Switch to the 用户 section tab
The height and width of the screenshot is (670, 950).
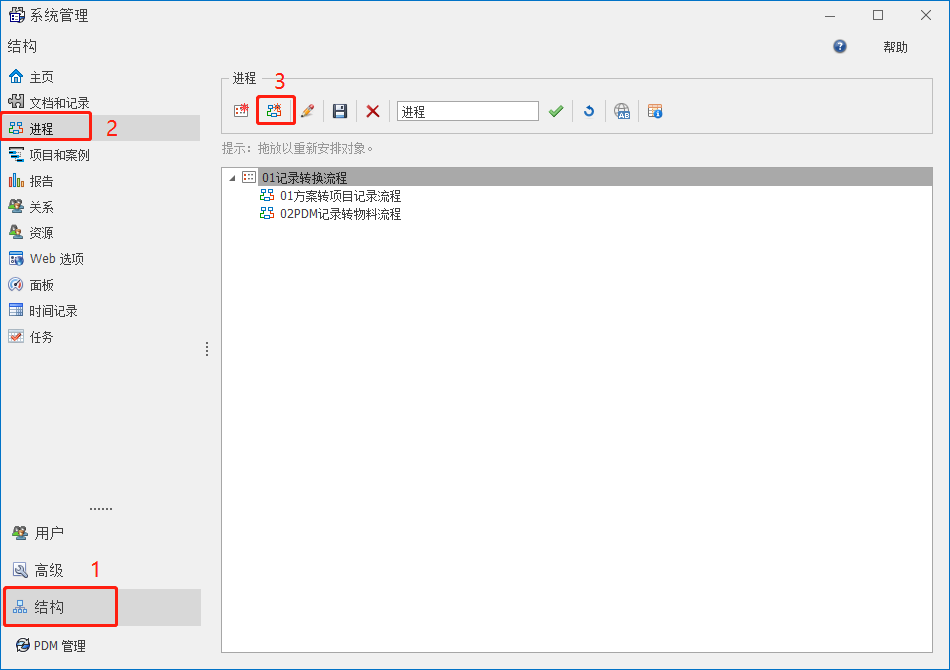49,533
